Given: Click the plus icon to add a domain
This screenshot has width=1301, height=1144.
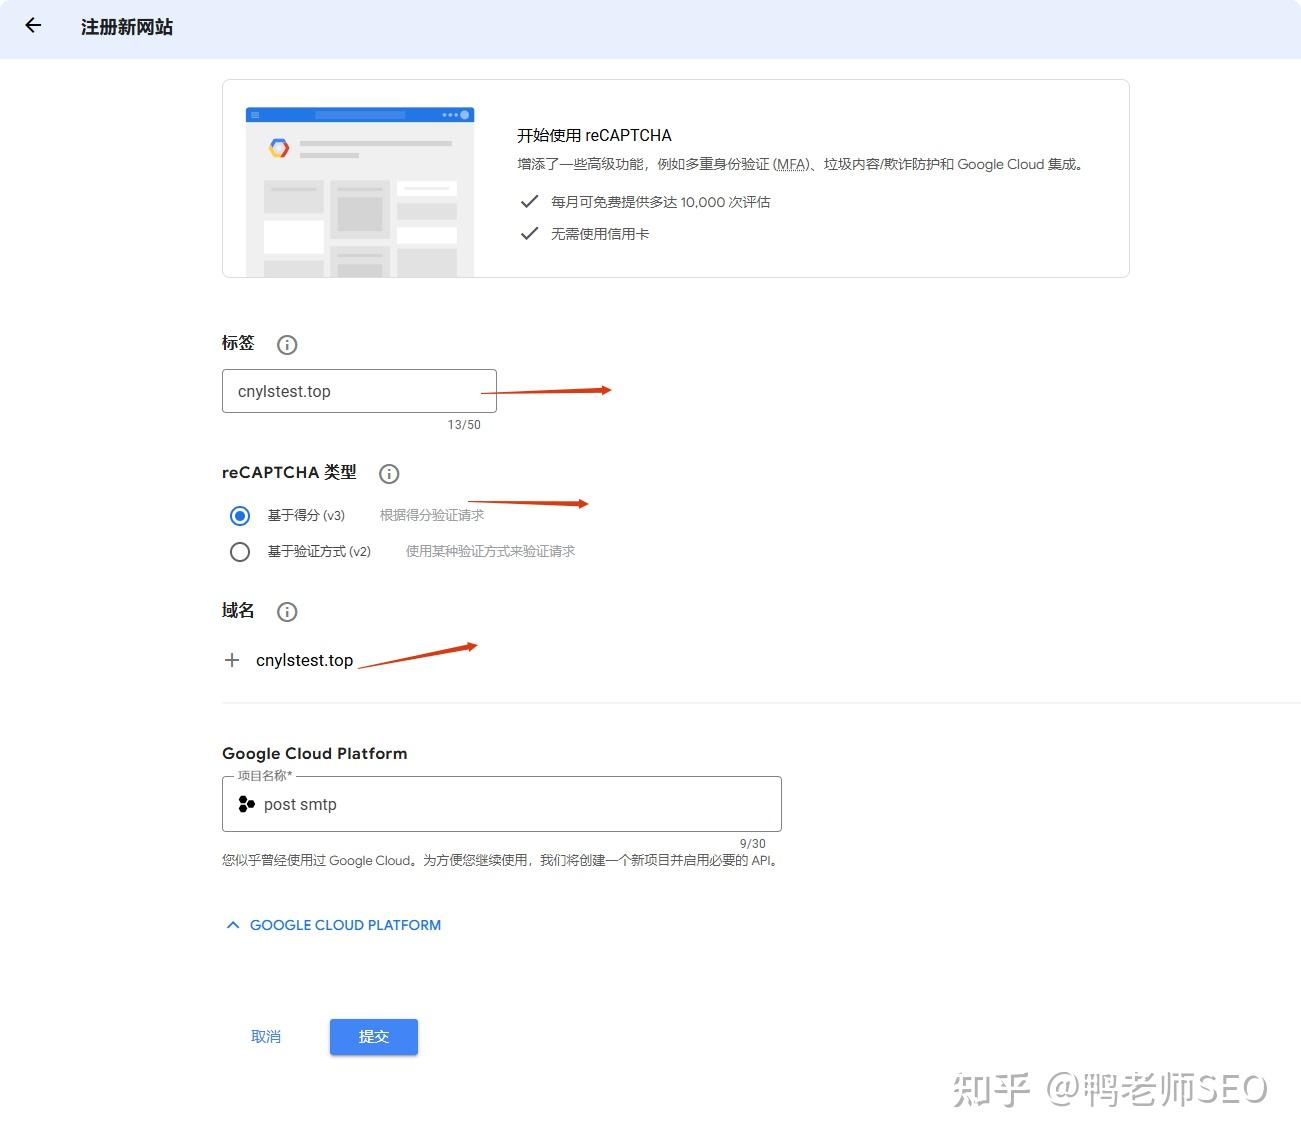Looking at the screenshot, I should click(232, 660).
